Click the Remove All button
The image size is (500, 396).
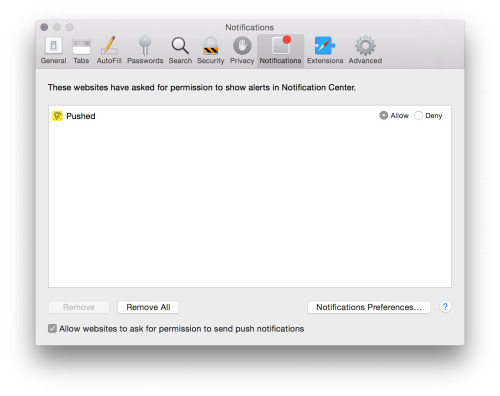coord(148,307)
